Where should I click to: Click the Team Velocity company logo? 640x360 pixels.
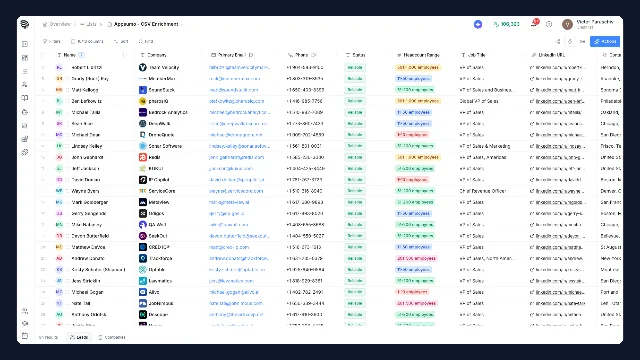142,67
